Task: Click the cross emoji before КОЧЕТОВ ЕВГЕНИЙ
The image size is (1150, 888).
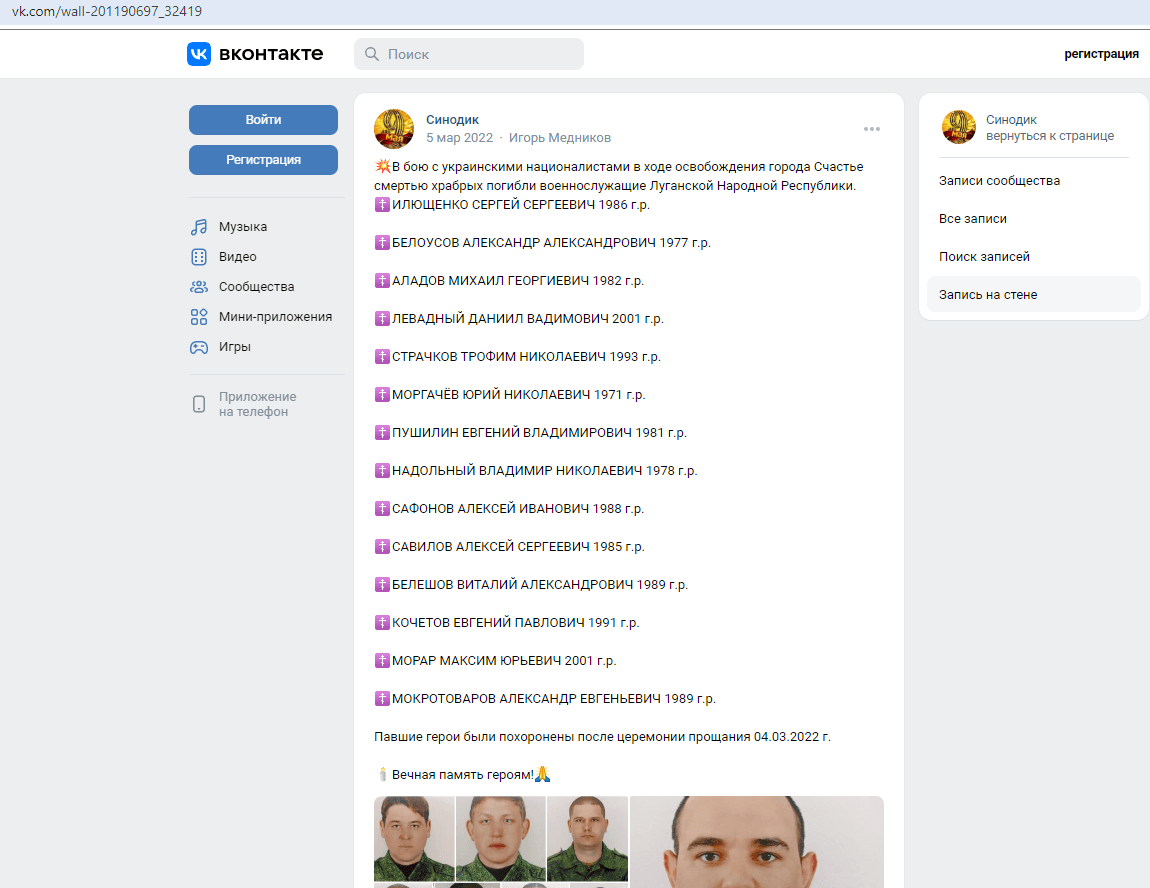Action: pos(382,623)
